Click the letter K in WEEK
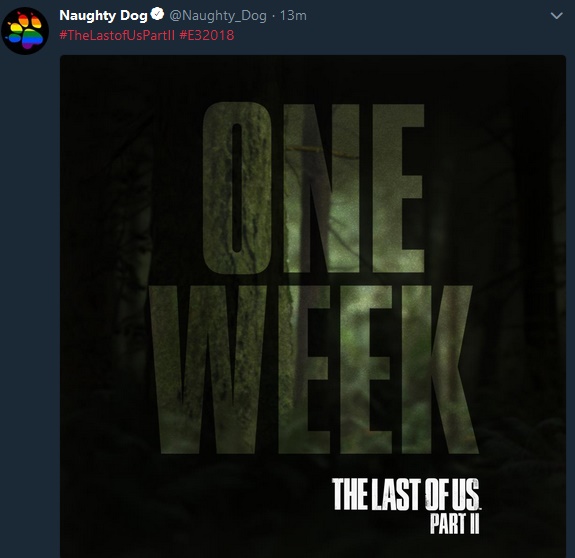The image size is (575, 558). (441, 370)
